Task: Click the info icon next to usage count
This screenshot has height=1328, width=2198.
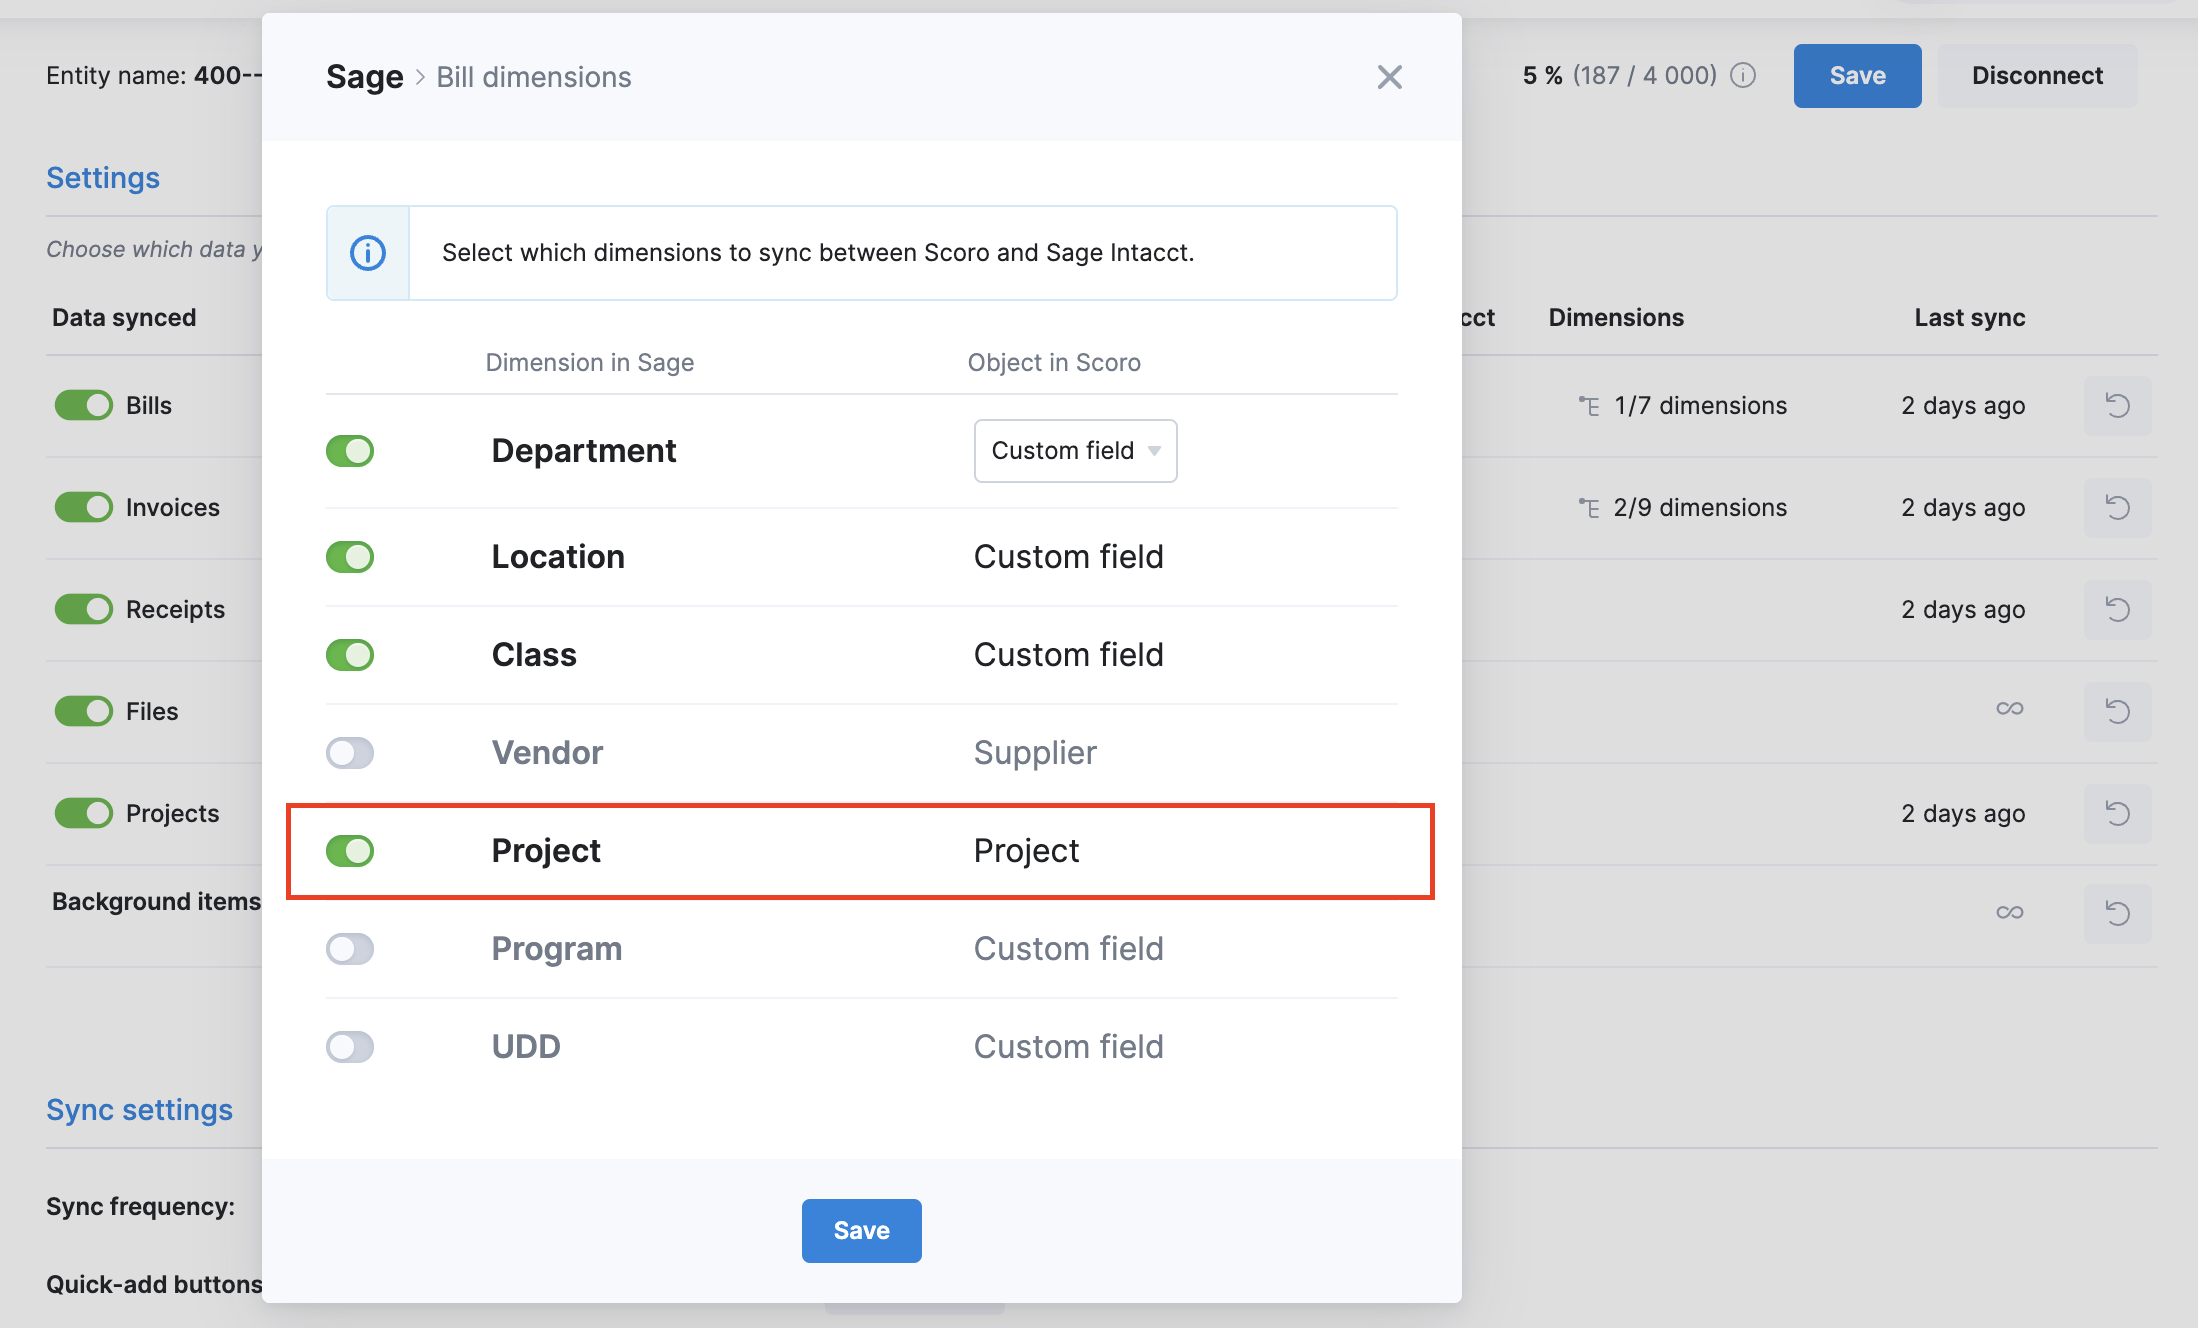Action: click(x=1743, y=76)
